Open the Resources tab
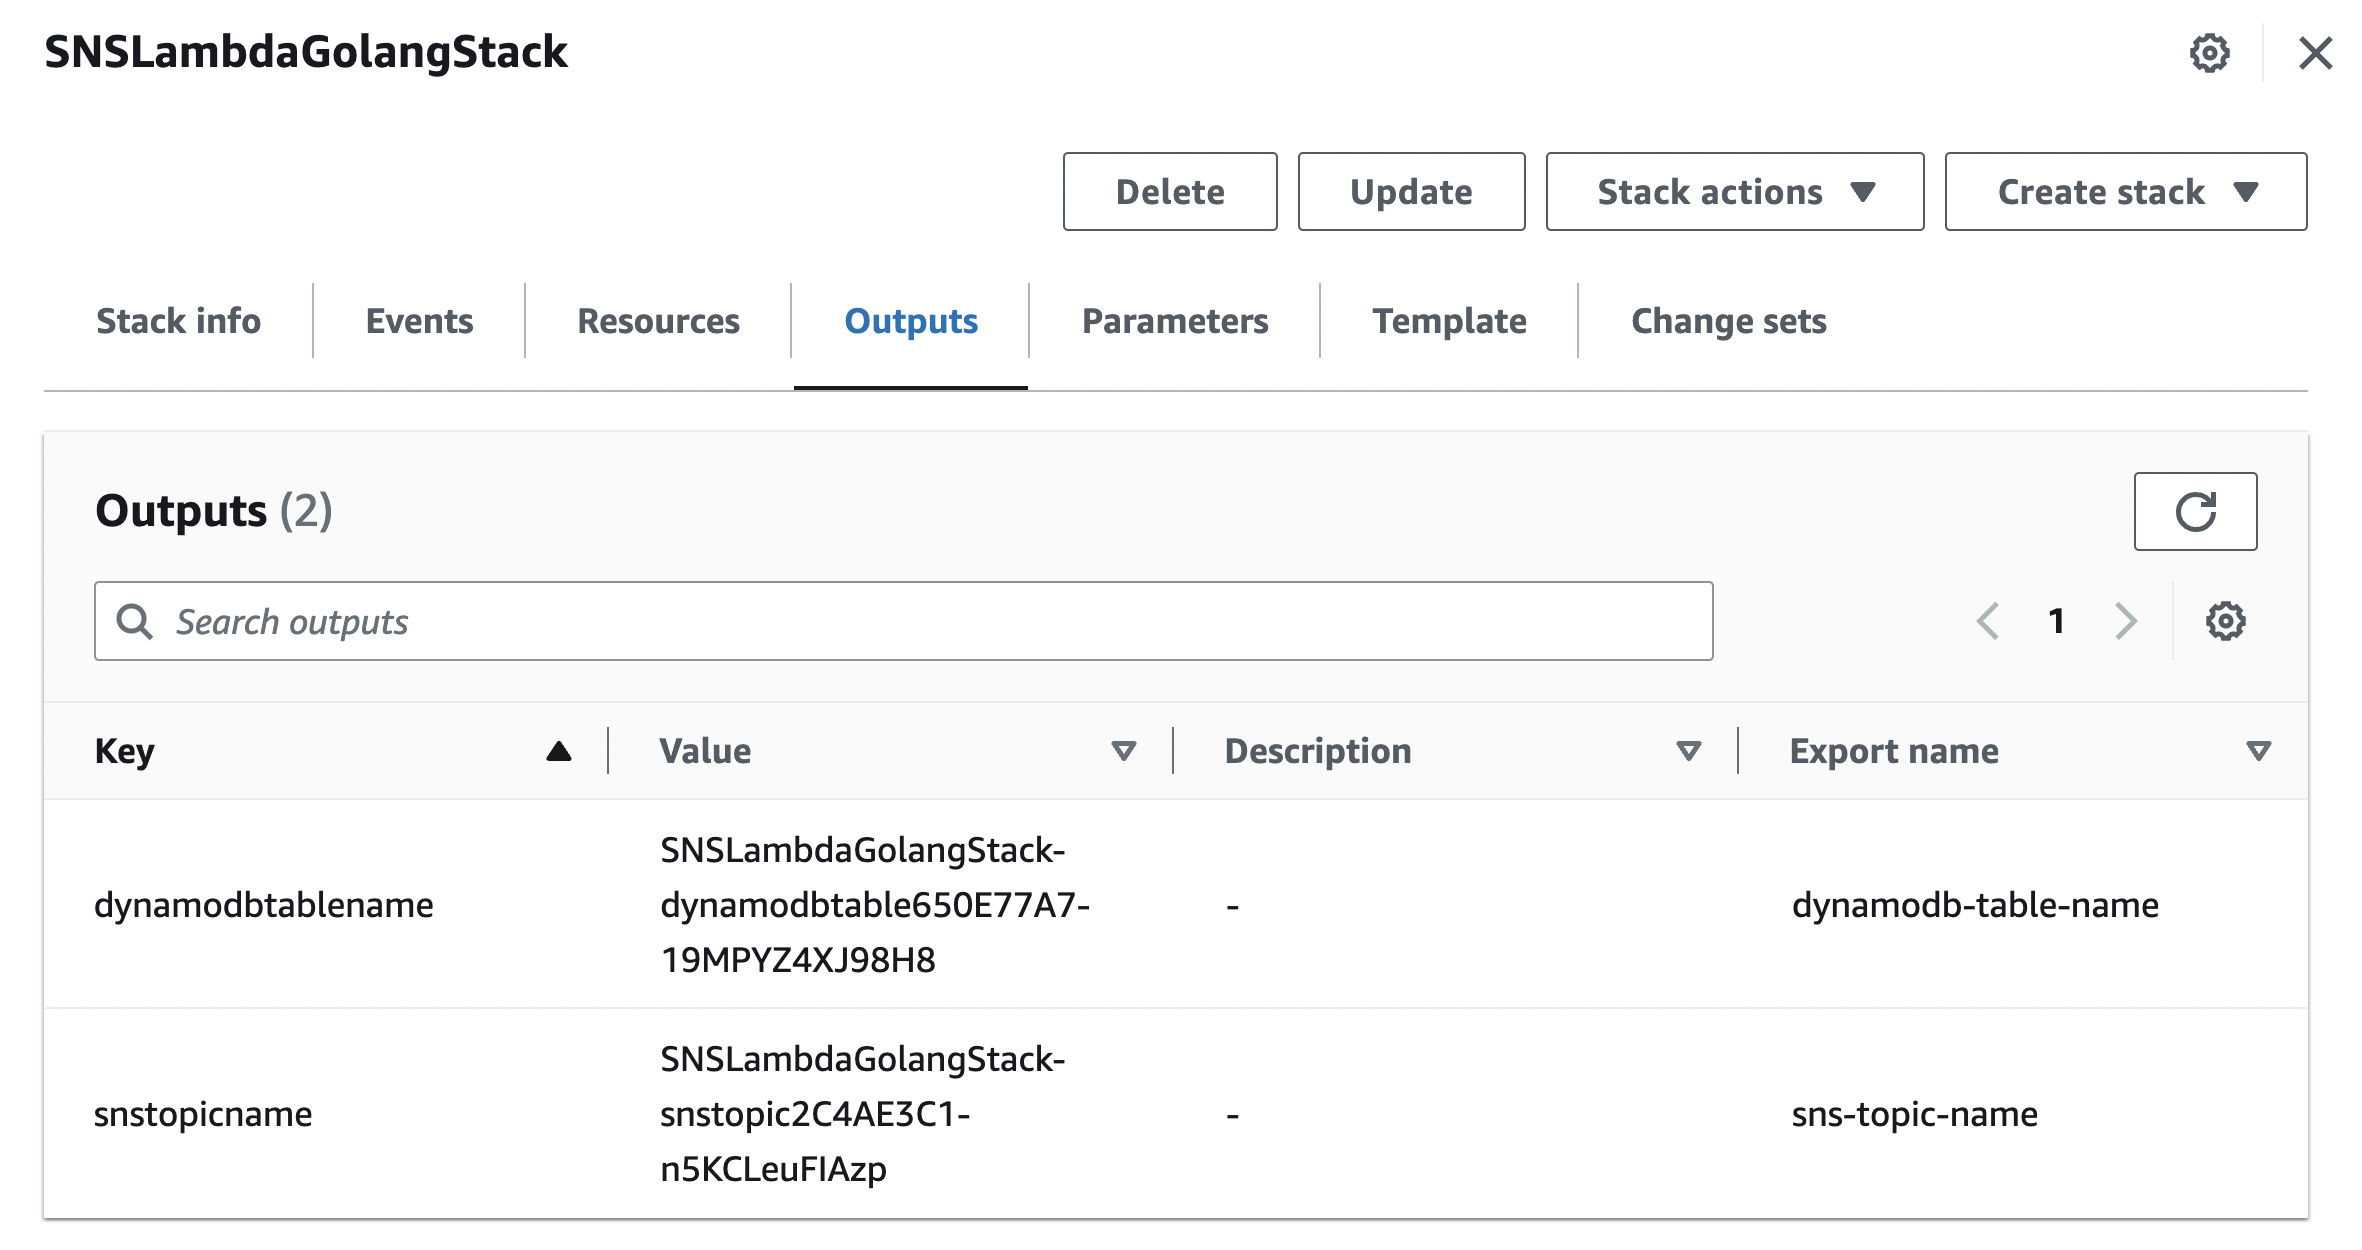 [658, 321]
